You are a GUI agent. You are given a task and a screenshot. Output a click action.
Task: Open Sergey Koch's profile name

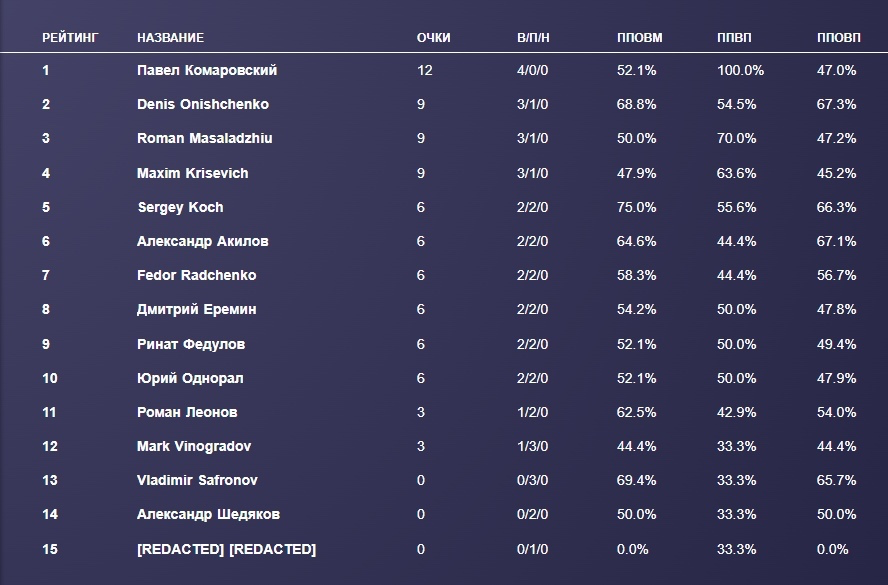tap(180, 207)
